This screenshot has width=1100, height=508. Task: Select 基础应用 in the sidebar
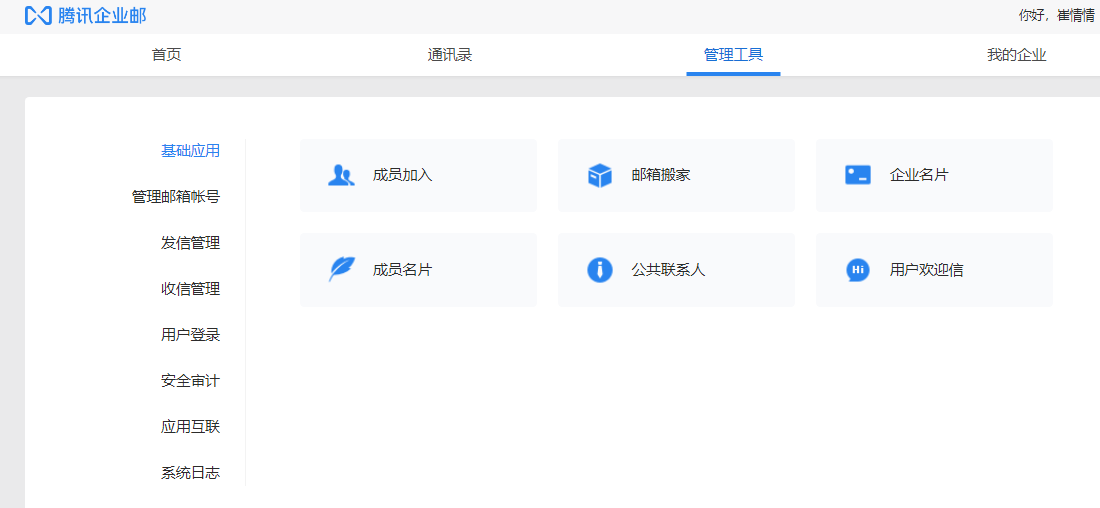click(190, 151)
